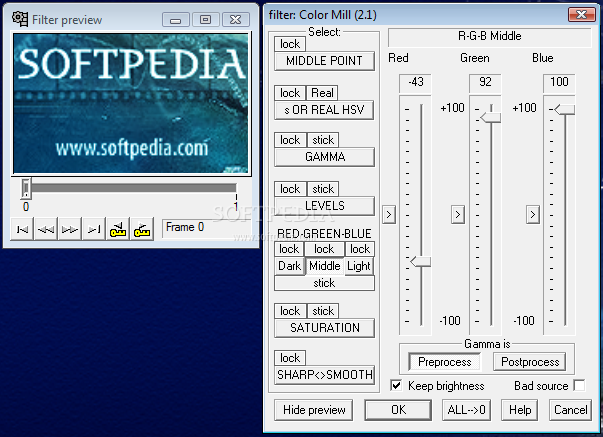This screenshot has width=603, height=437.
Task: Click the Filter preview gear icon
Action: tap(20, 19)
